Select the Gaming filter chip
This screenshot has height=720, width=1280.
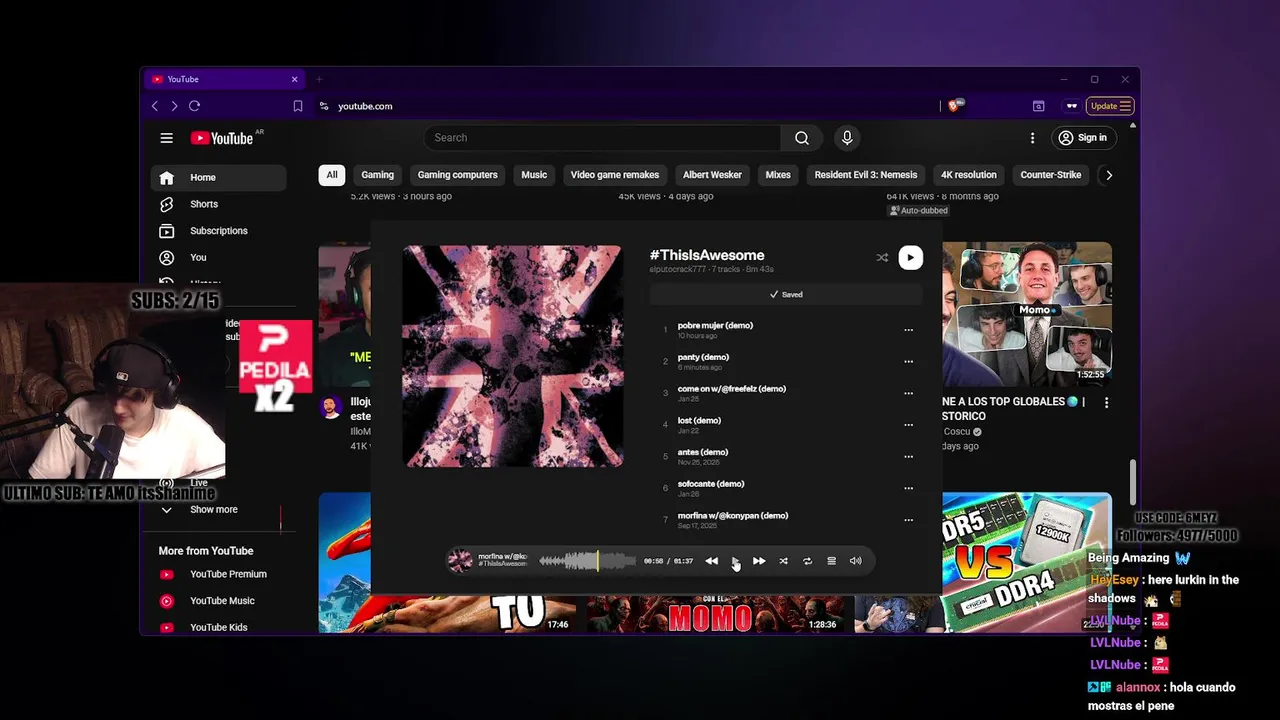(x=378, y=175)
